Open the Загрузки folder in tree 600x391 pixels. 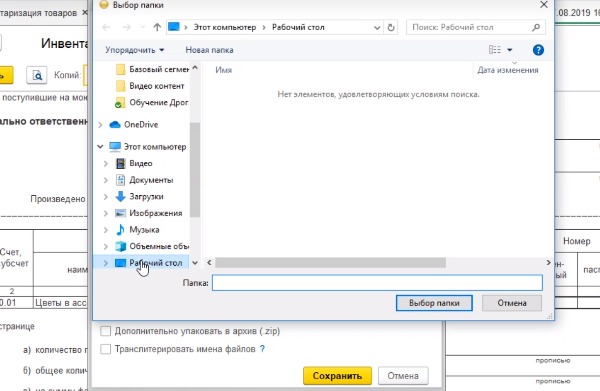pyautogui.click(x=146, y=197)
